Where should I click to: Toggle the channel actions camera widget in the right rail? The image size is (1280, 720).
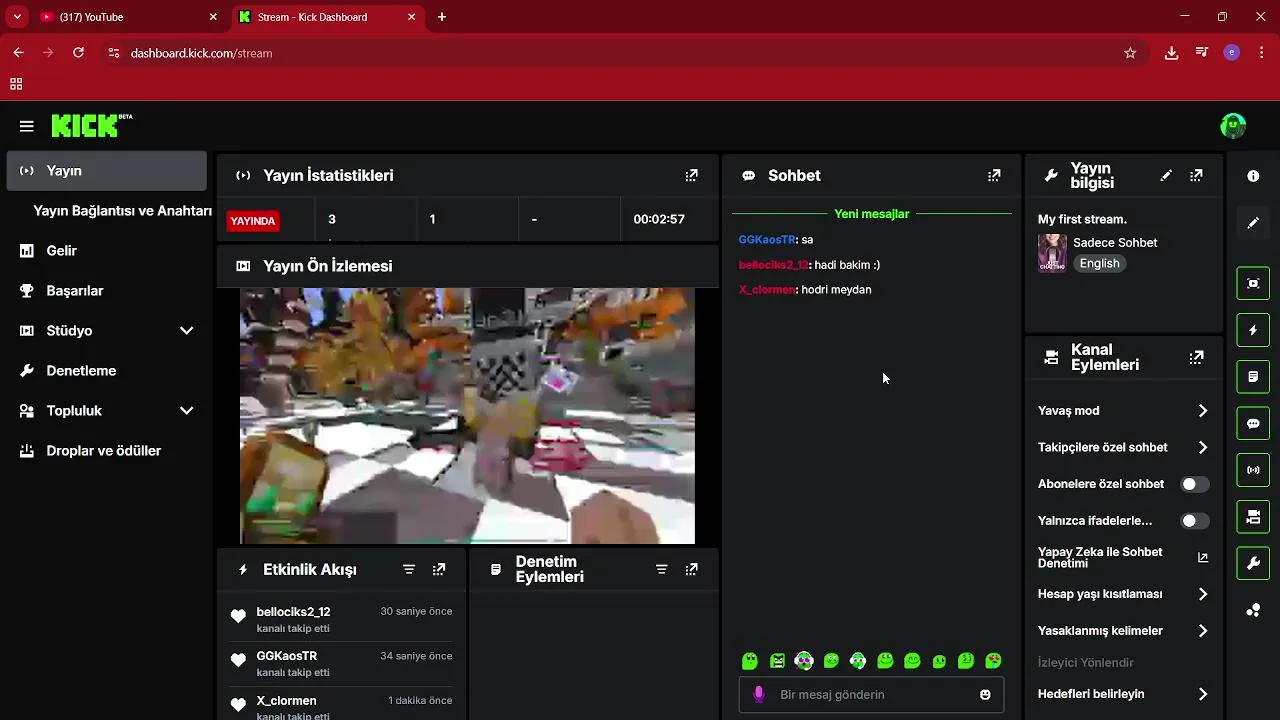pos(1253,517)
